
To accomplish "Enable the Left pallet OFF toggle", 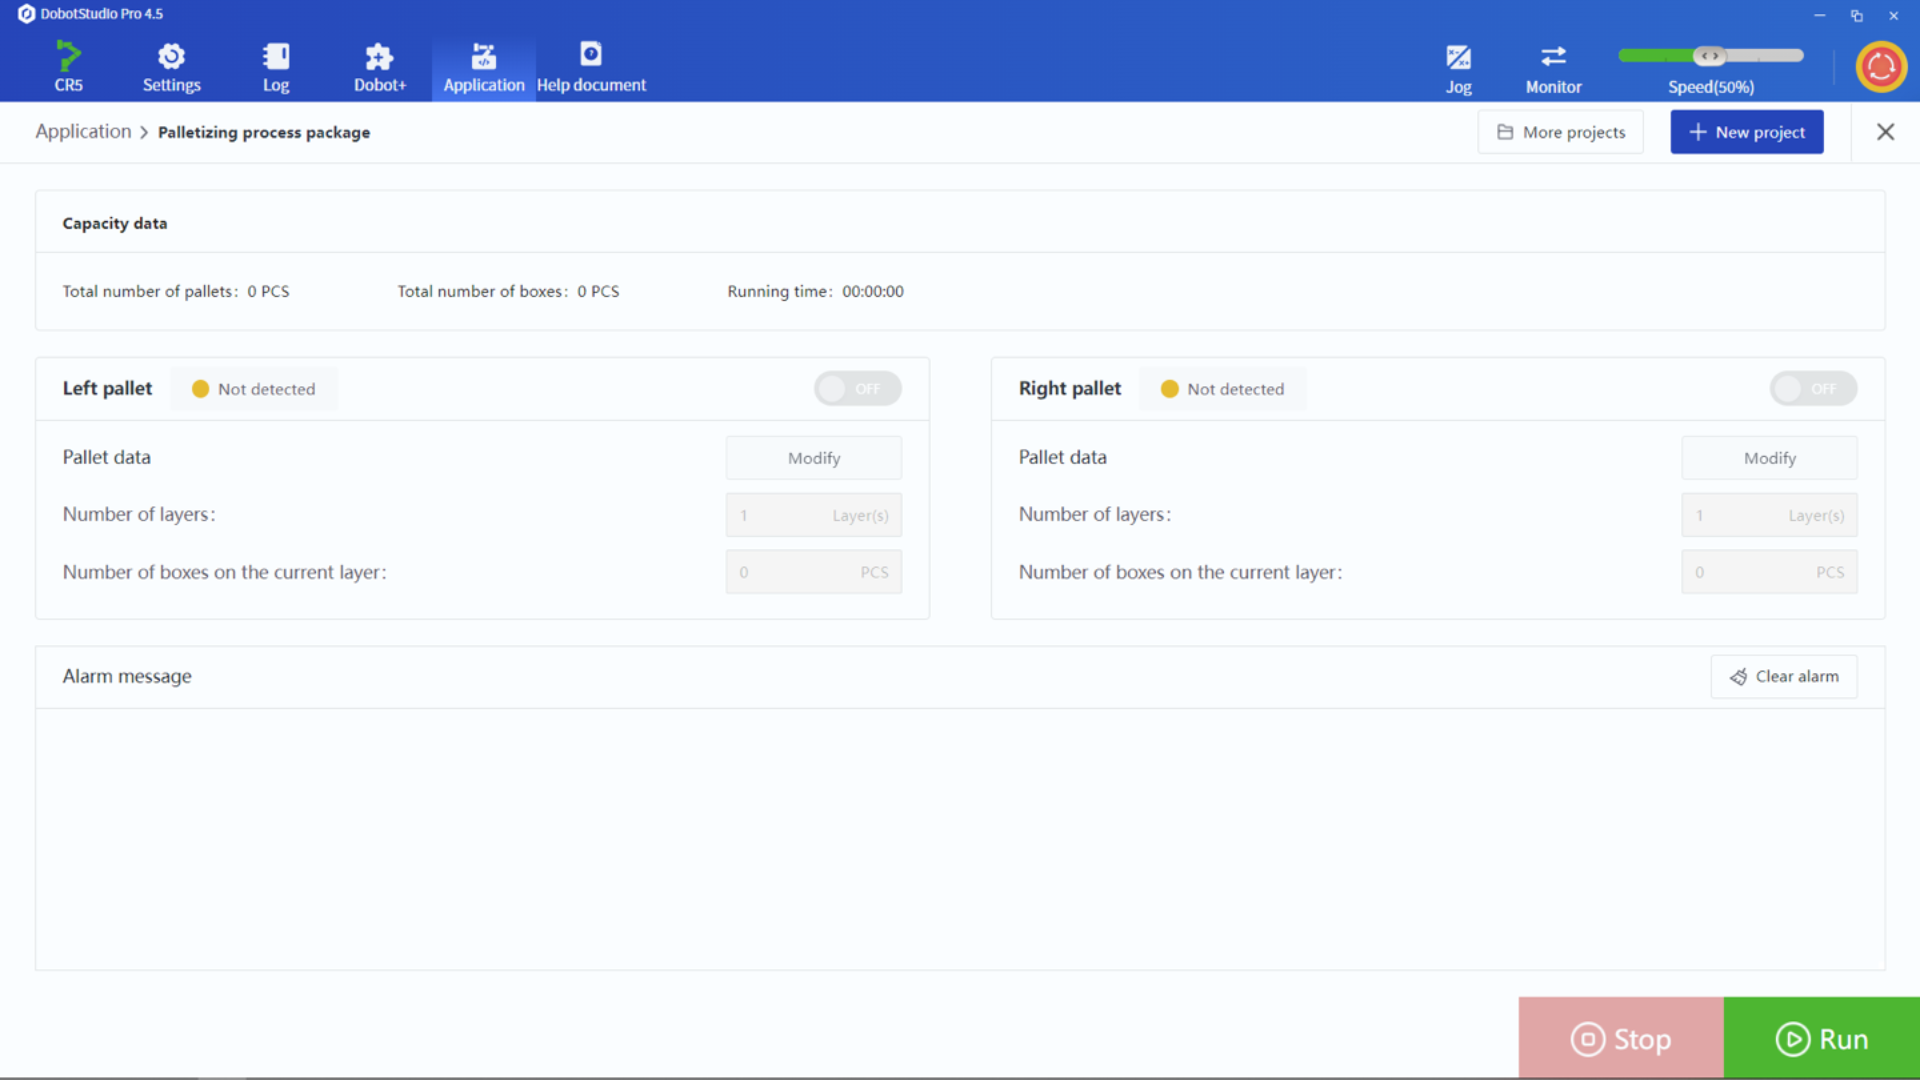I will coord(857,388).
